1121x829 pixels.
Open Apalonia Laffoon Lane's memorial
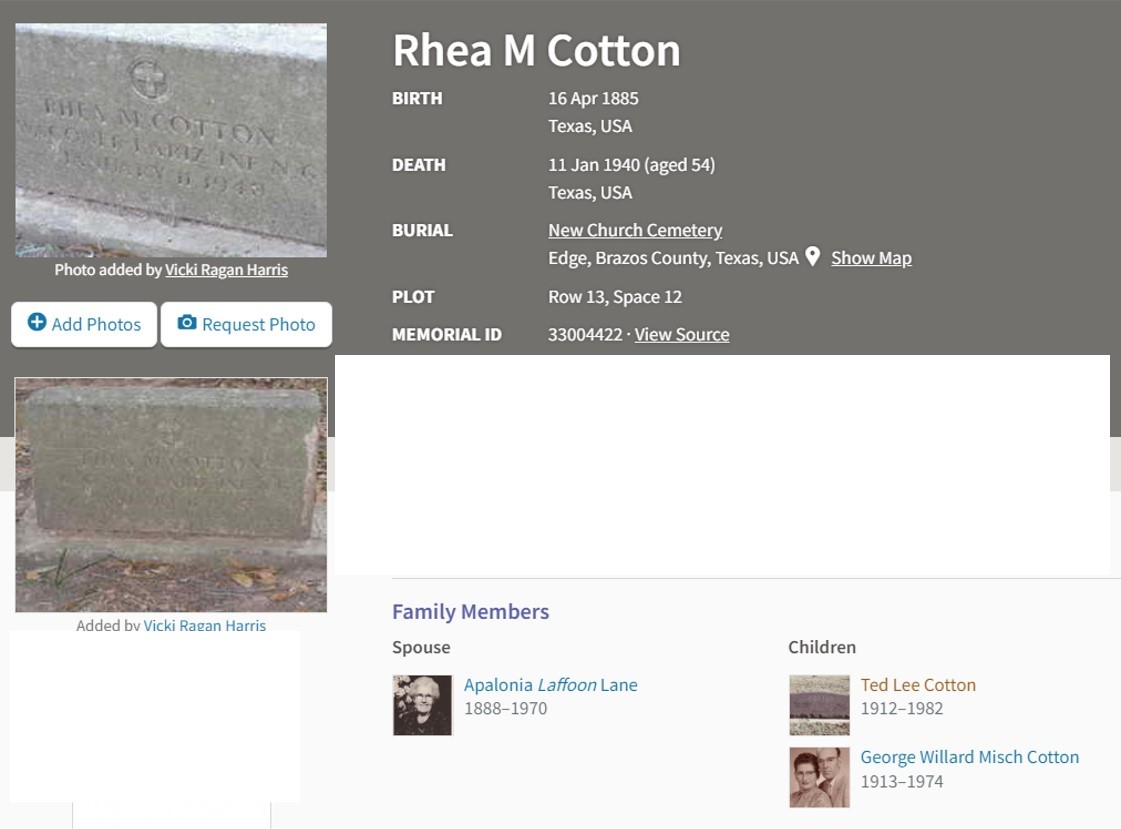[x=550, y=685]
